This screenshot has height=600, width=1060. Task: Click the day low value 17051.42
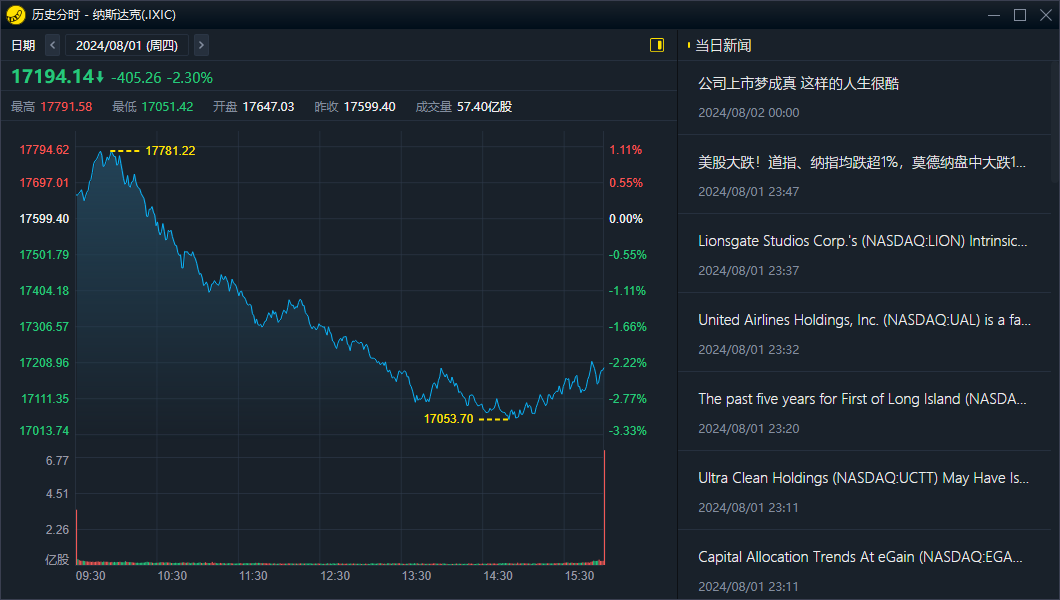[x=167, y=107]
